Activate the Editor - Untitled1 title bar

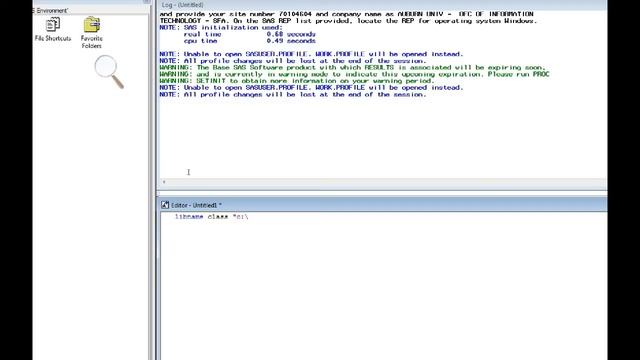382,205
